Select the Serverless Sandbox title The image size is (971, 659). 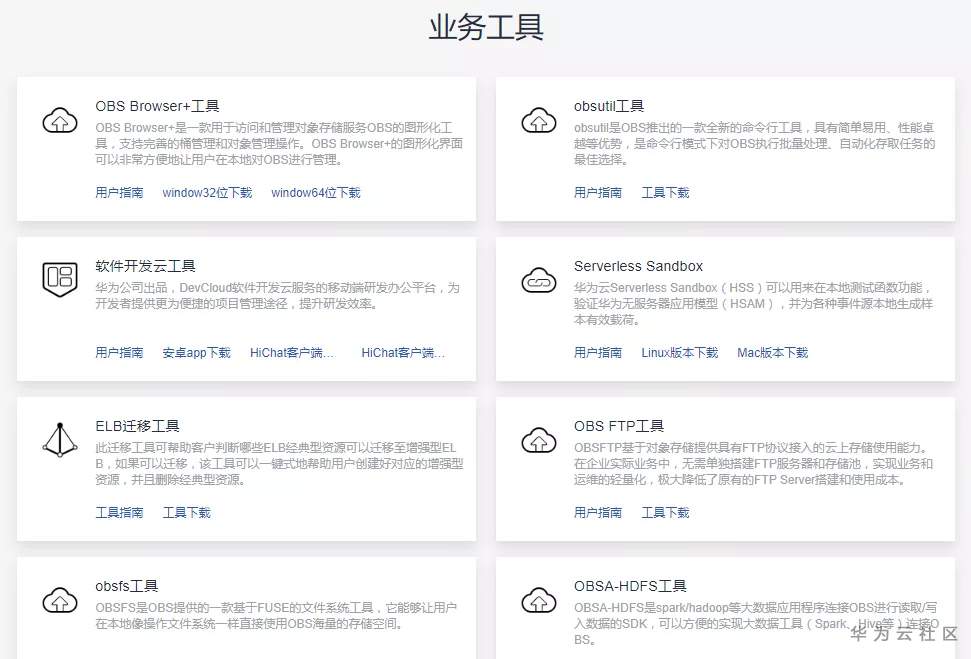[638, 266]
